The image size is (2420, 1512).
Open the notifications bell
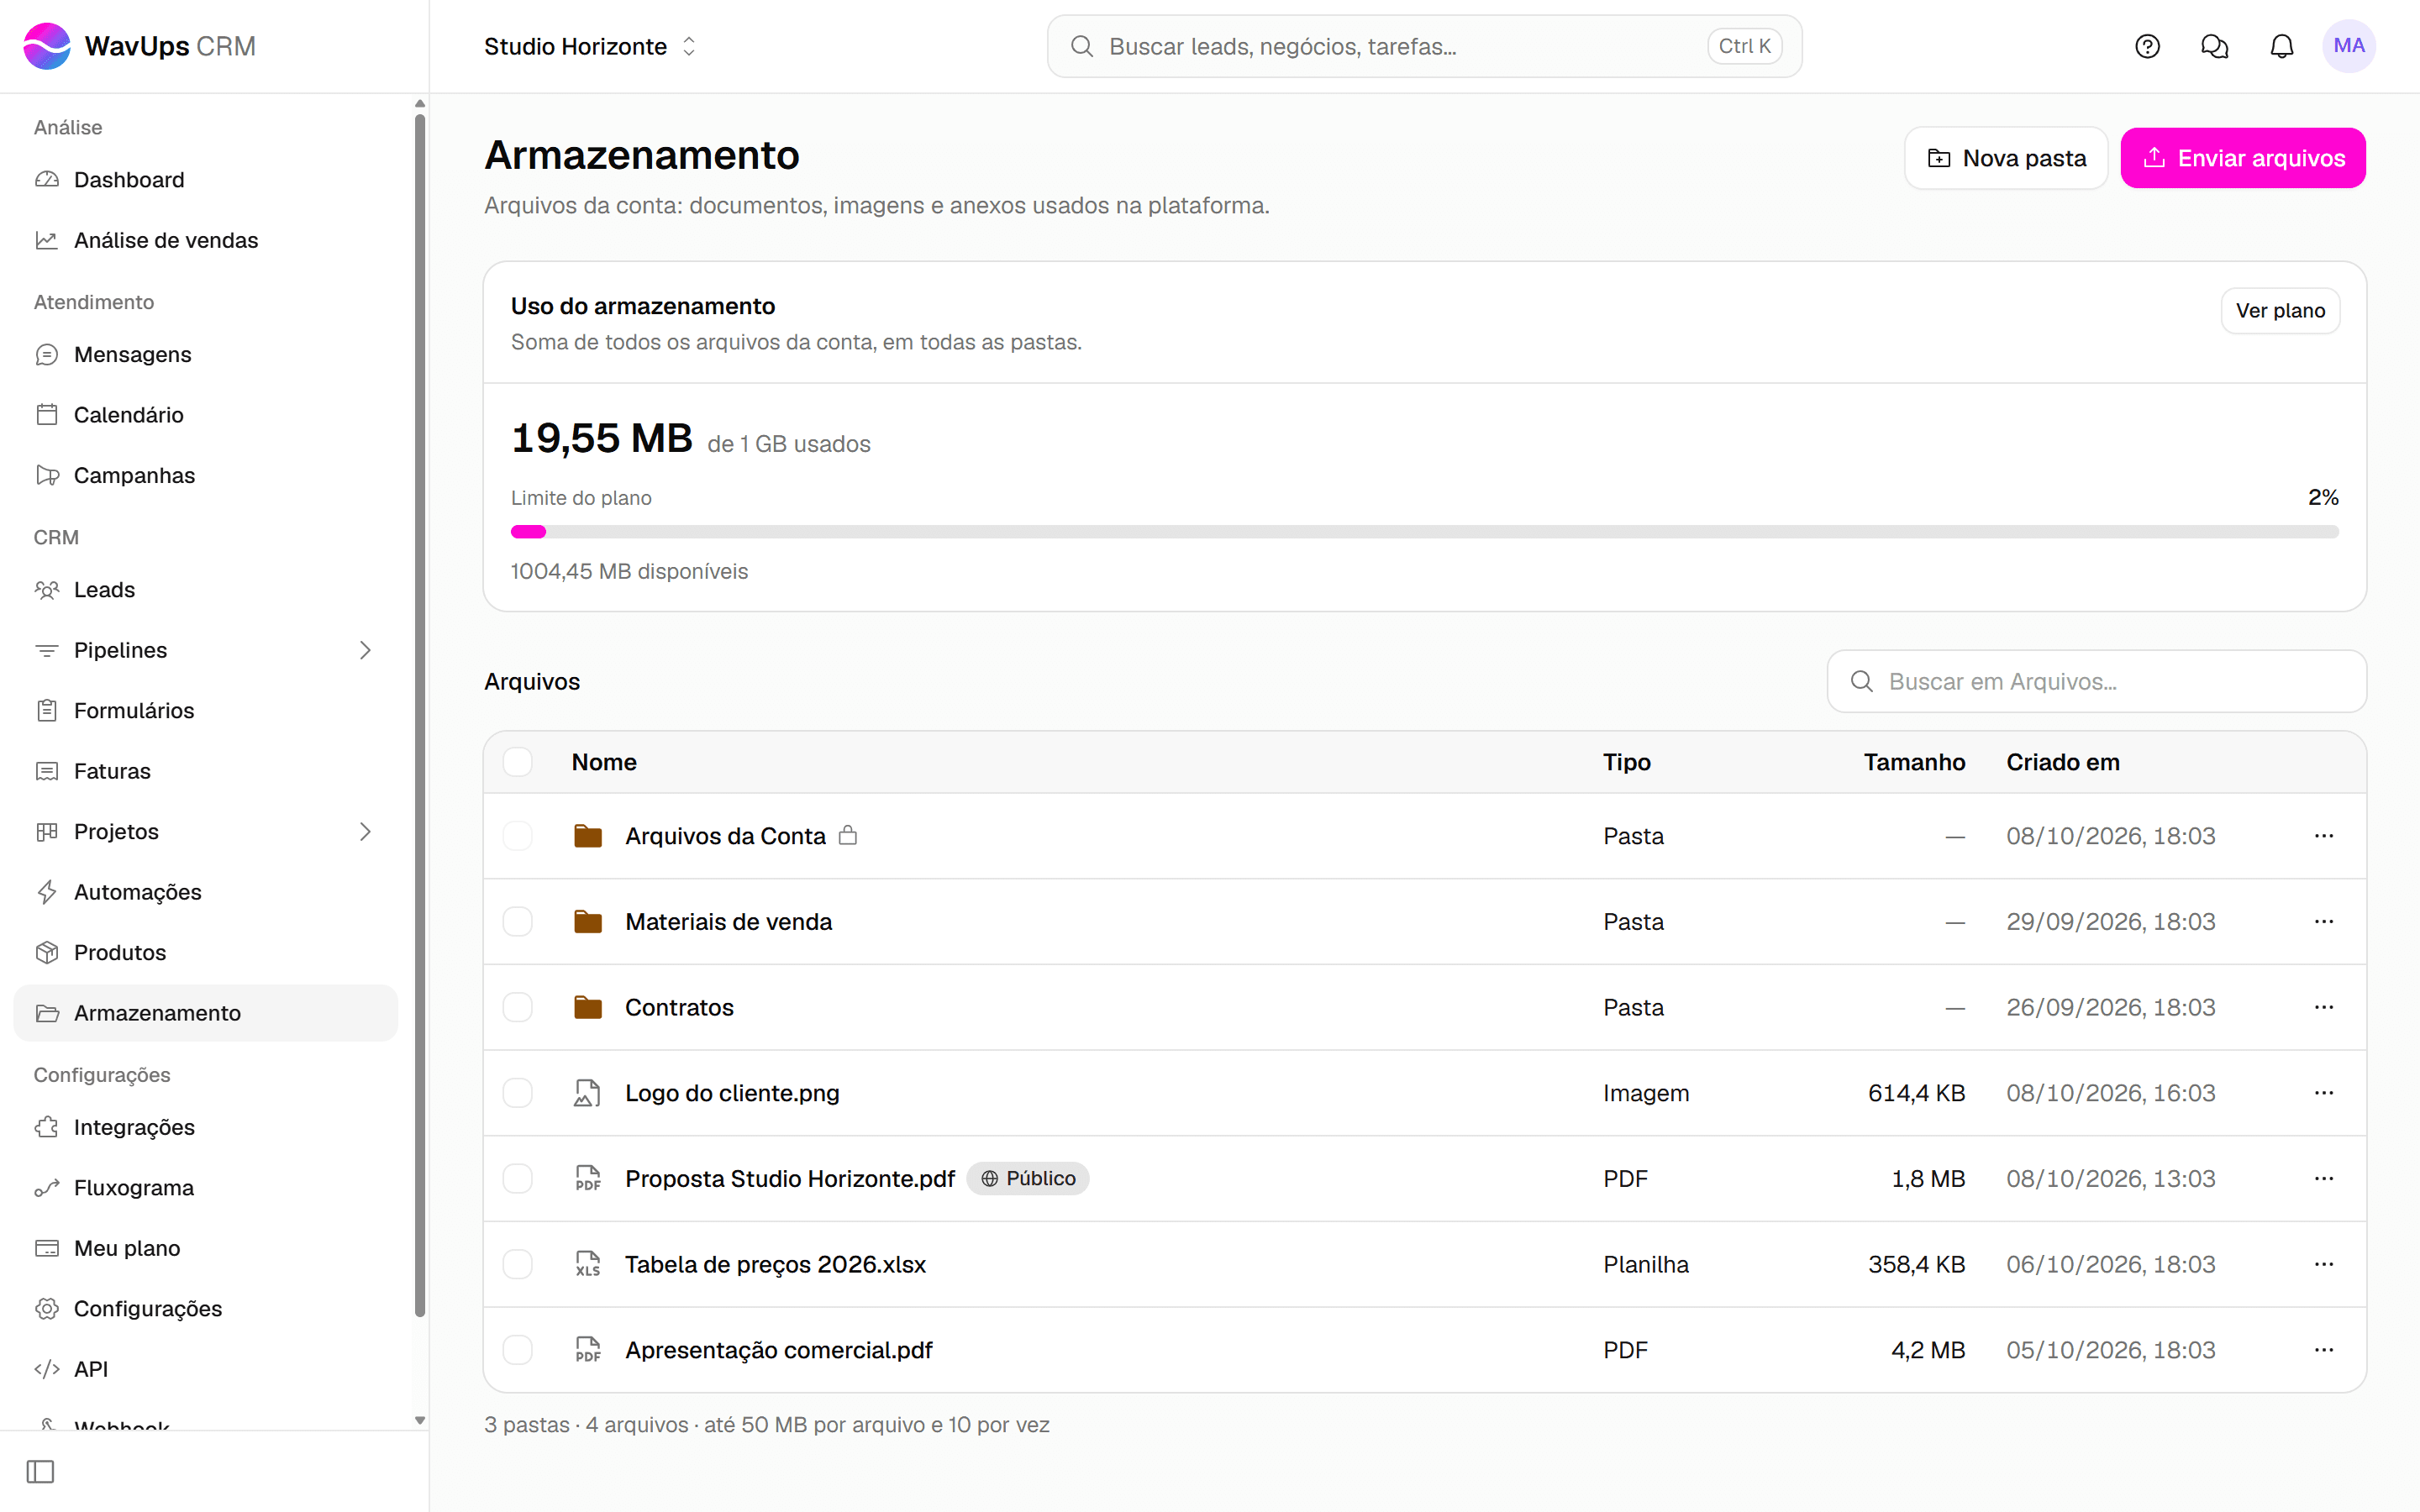2281,46
